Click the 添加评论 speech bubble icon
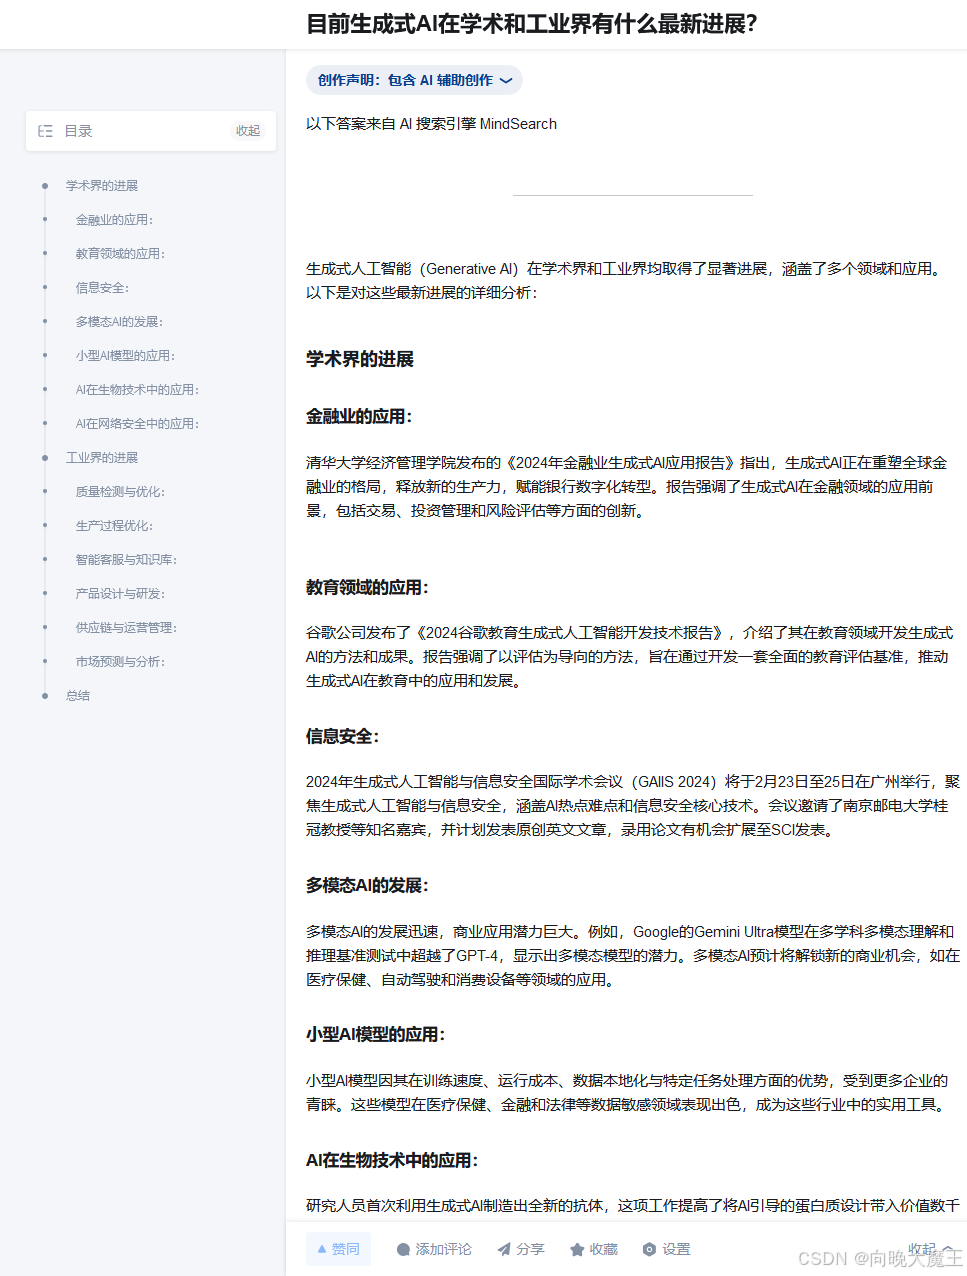The height and width of the screenshot is (1276, 967). [x=403, y=1249]
